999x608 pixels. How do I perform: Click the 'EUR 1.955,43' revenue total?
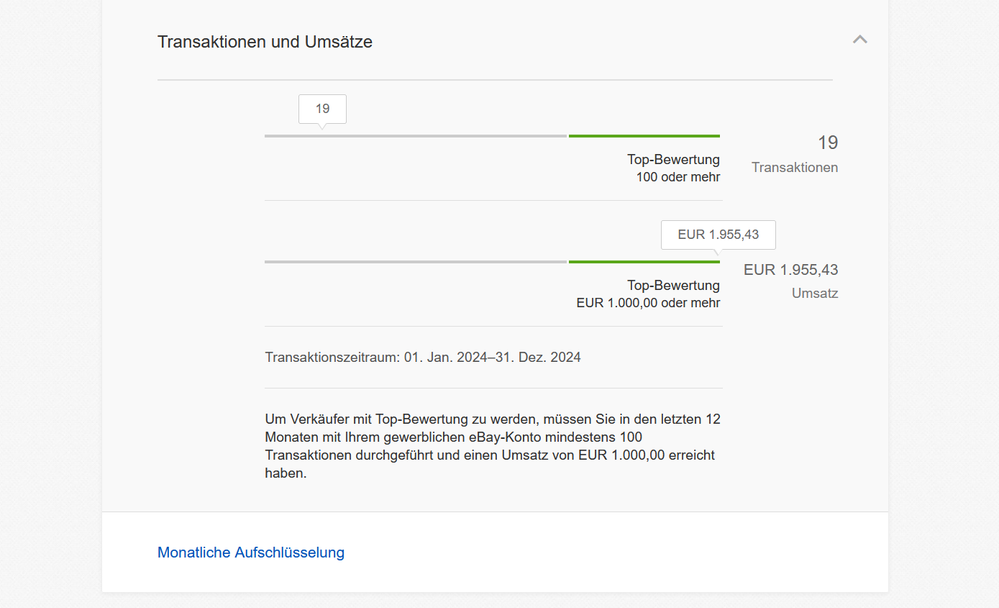pos(790,269)
